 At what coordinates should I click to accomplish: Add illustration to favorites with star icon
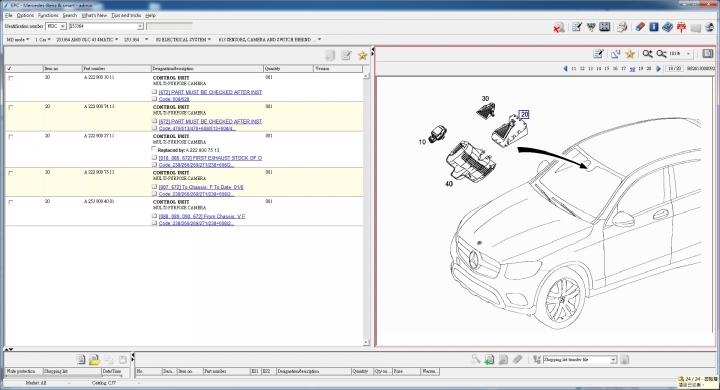[x=630, y=54]
